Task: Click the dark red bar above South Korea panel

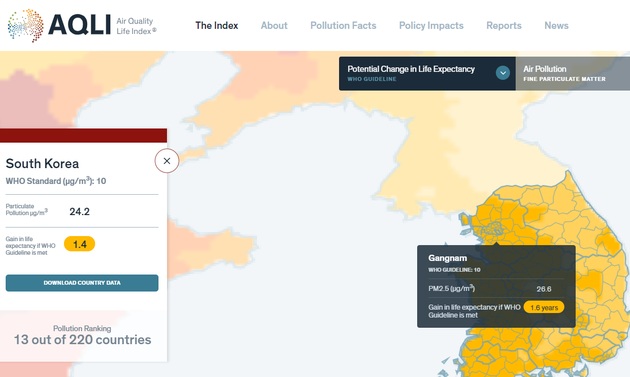Action: (83, 135)
